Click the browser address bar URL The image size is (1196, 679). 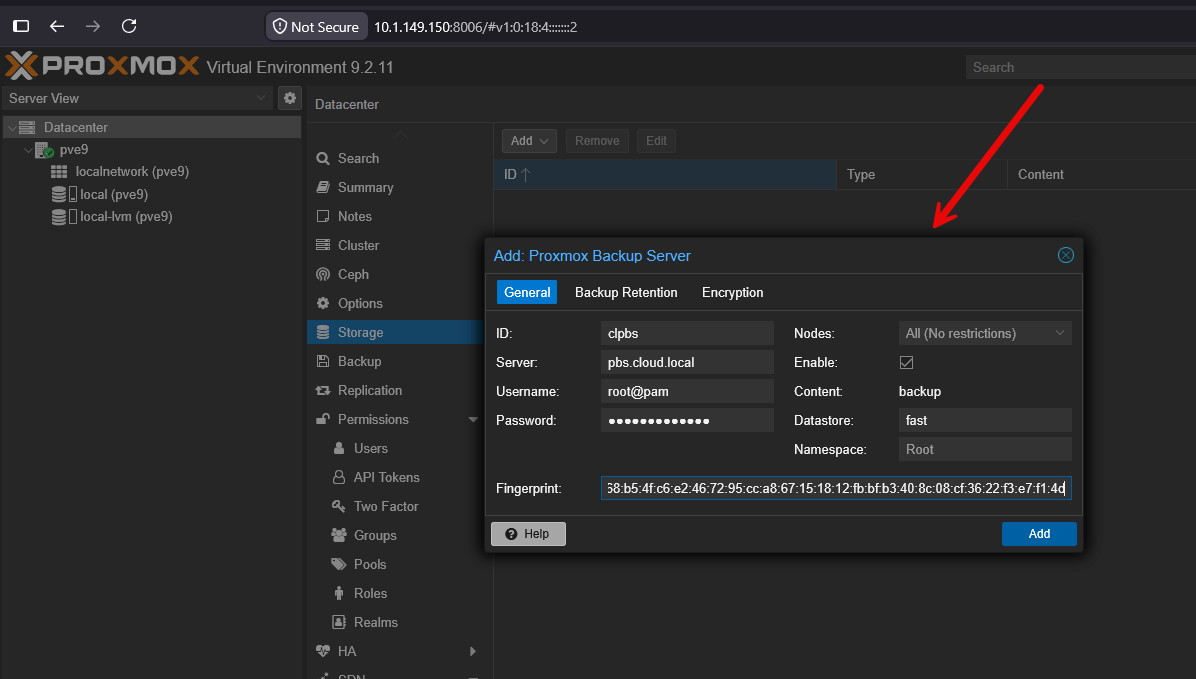(x=475, y=27)
